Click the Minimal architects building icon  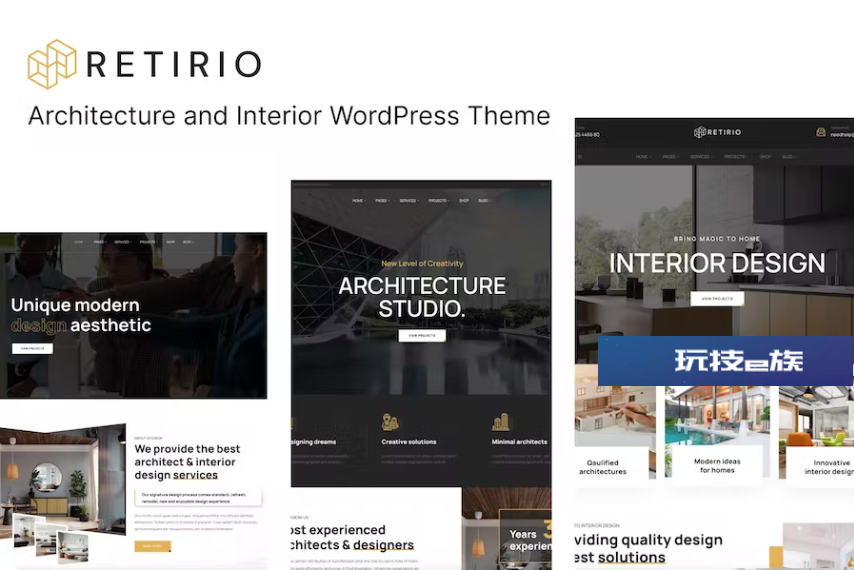click(x=500, y=422)
